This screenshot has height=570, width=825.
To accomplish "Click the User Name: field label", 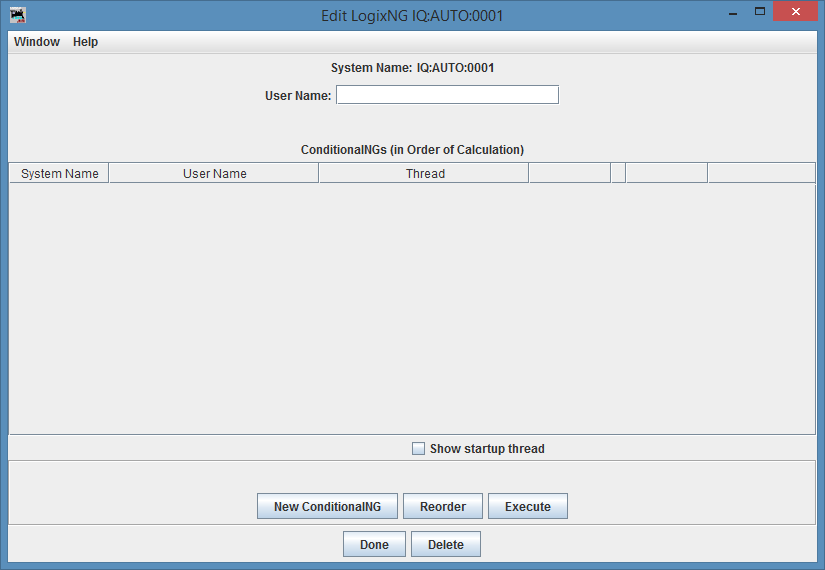I will coord(298,96).
